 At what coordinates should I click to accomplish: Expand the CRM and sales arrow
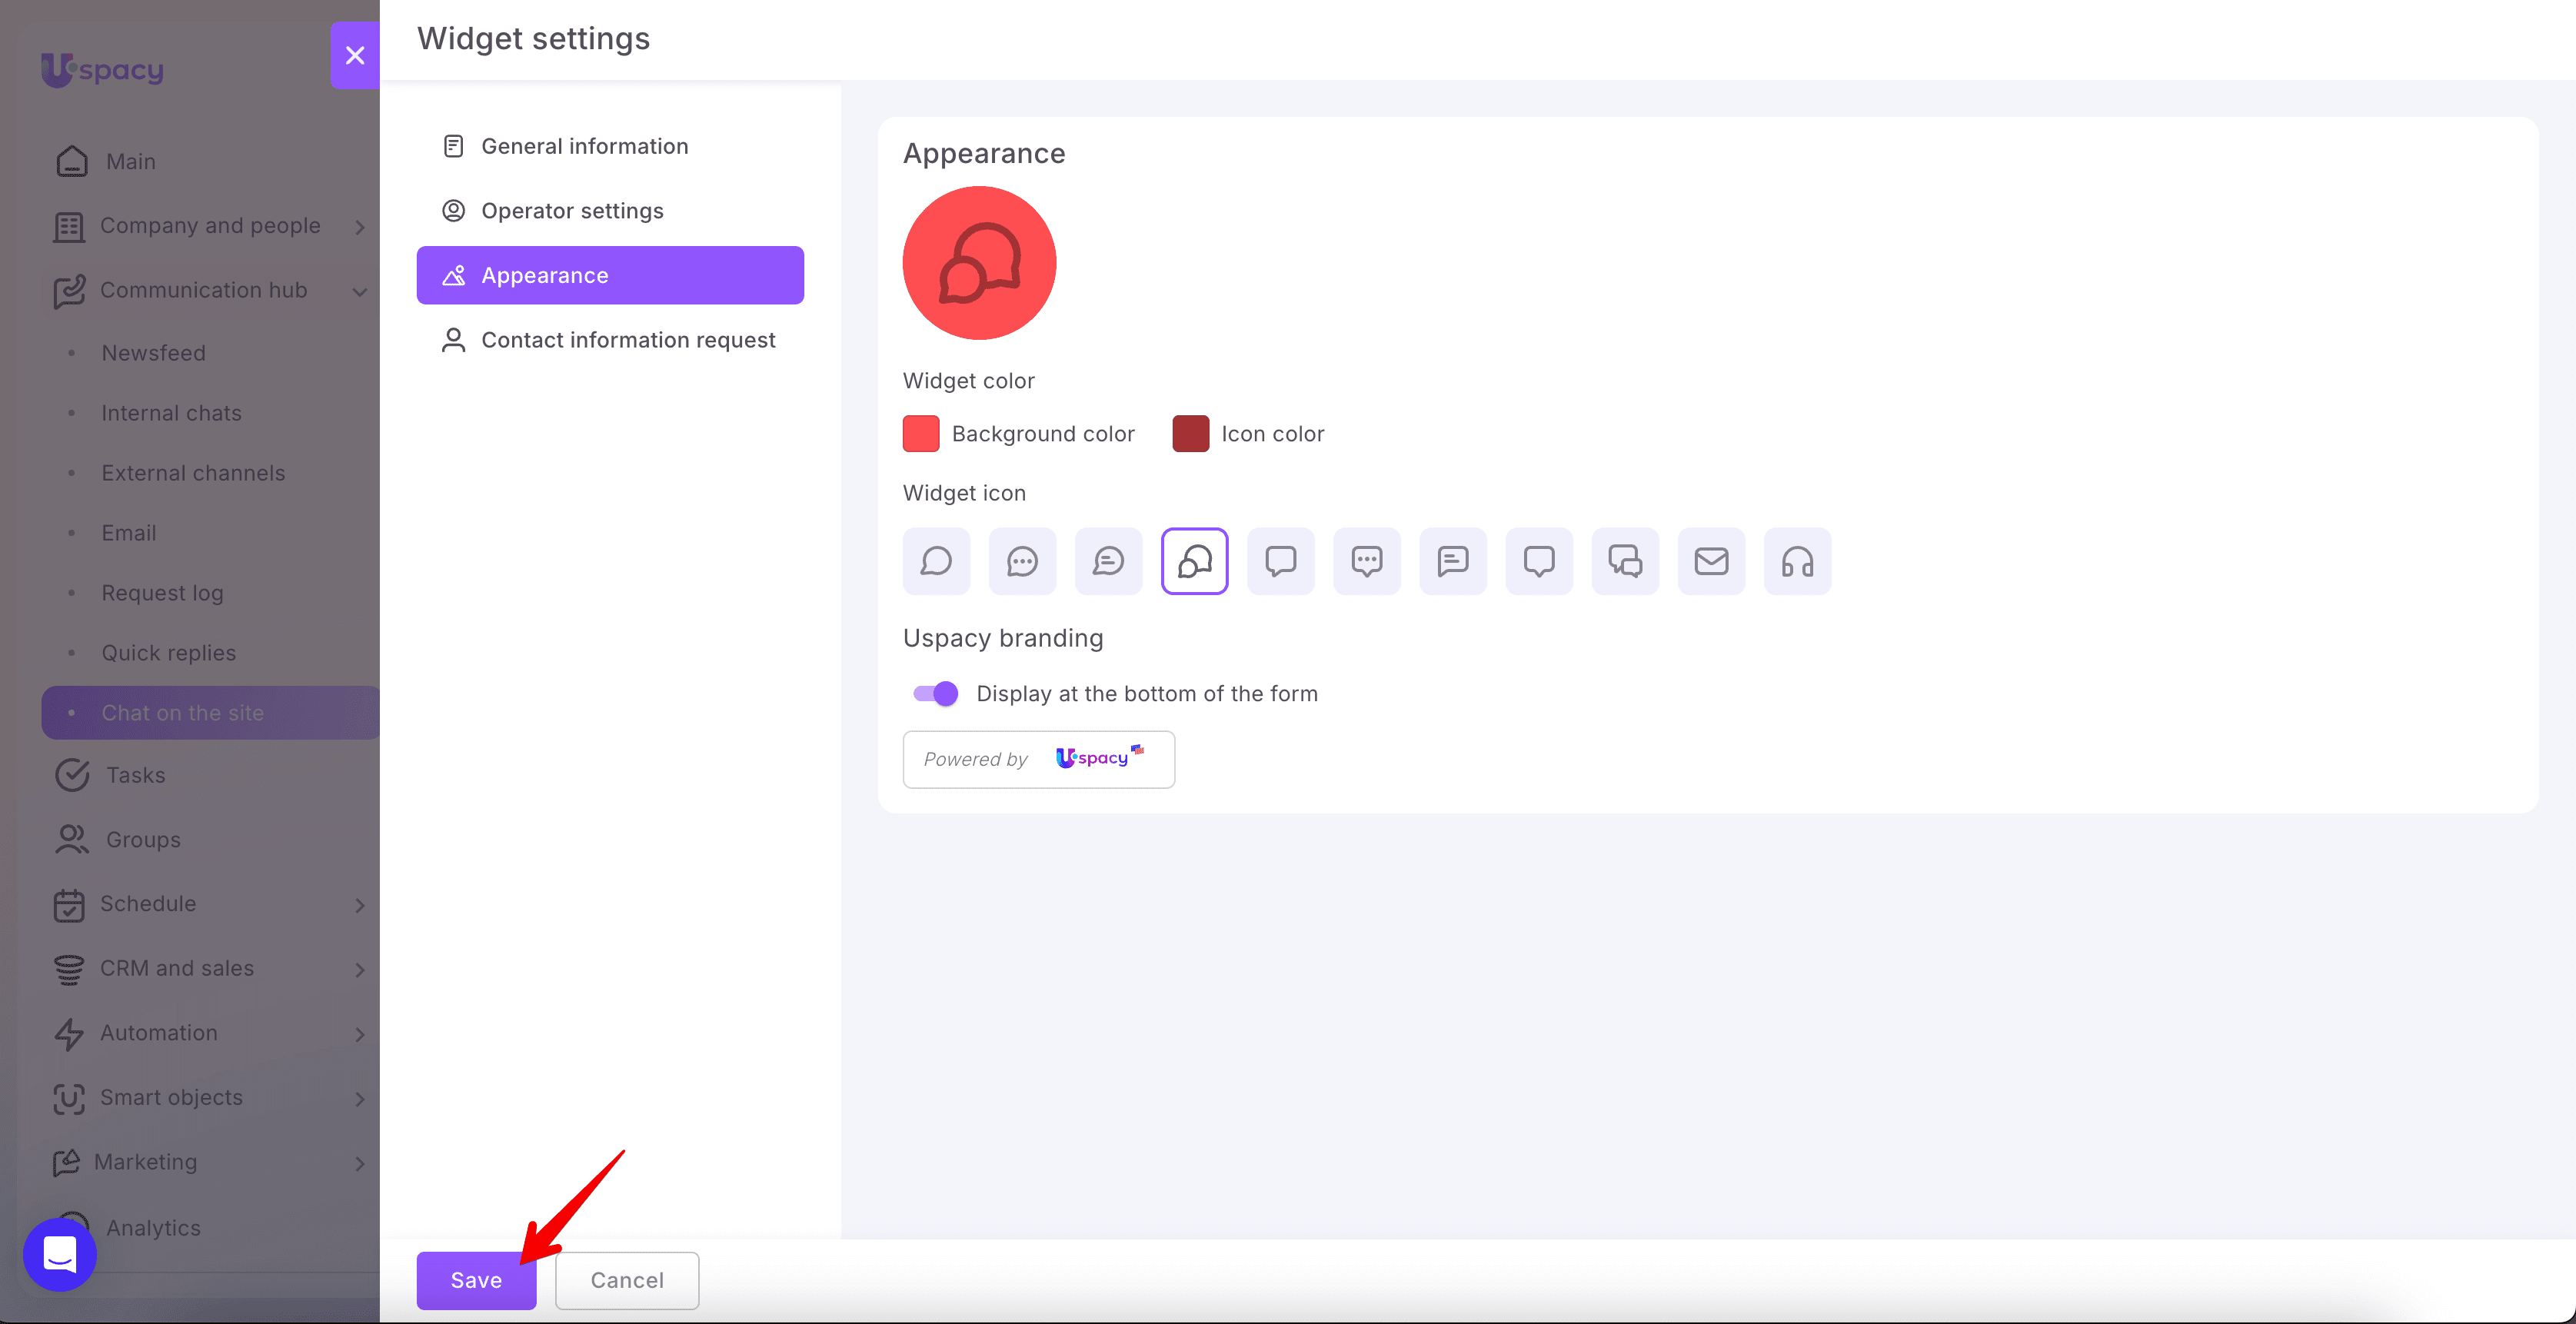pyautogui.click(x=360, y=969)
